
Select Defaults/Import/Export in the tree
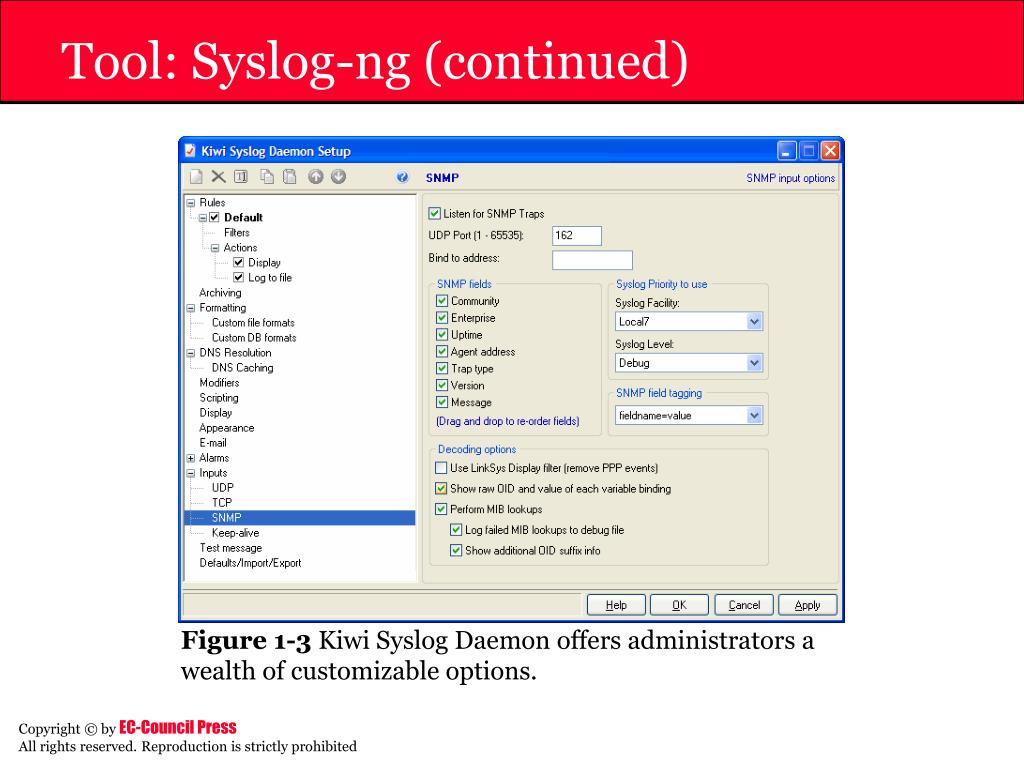pyautogui.click(x=250, y=563)
